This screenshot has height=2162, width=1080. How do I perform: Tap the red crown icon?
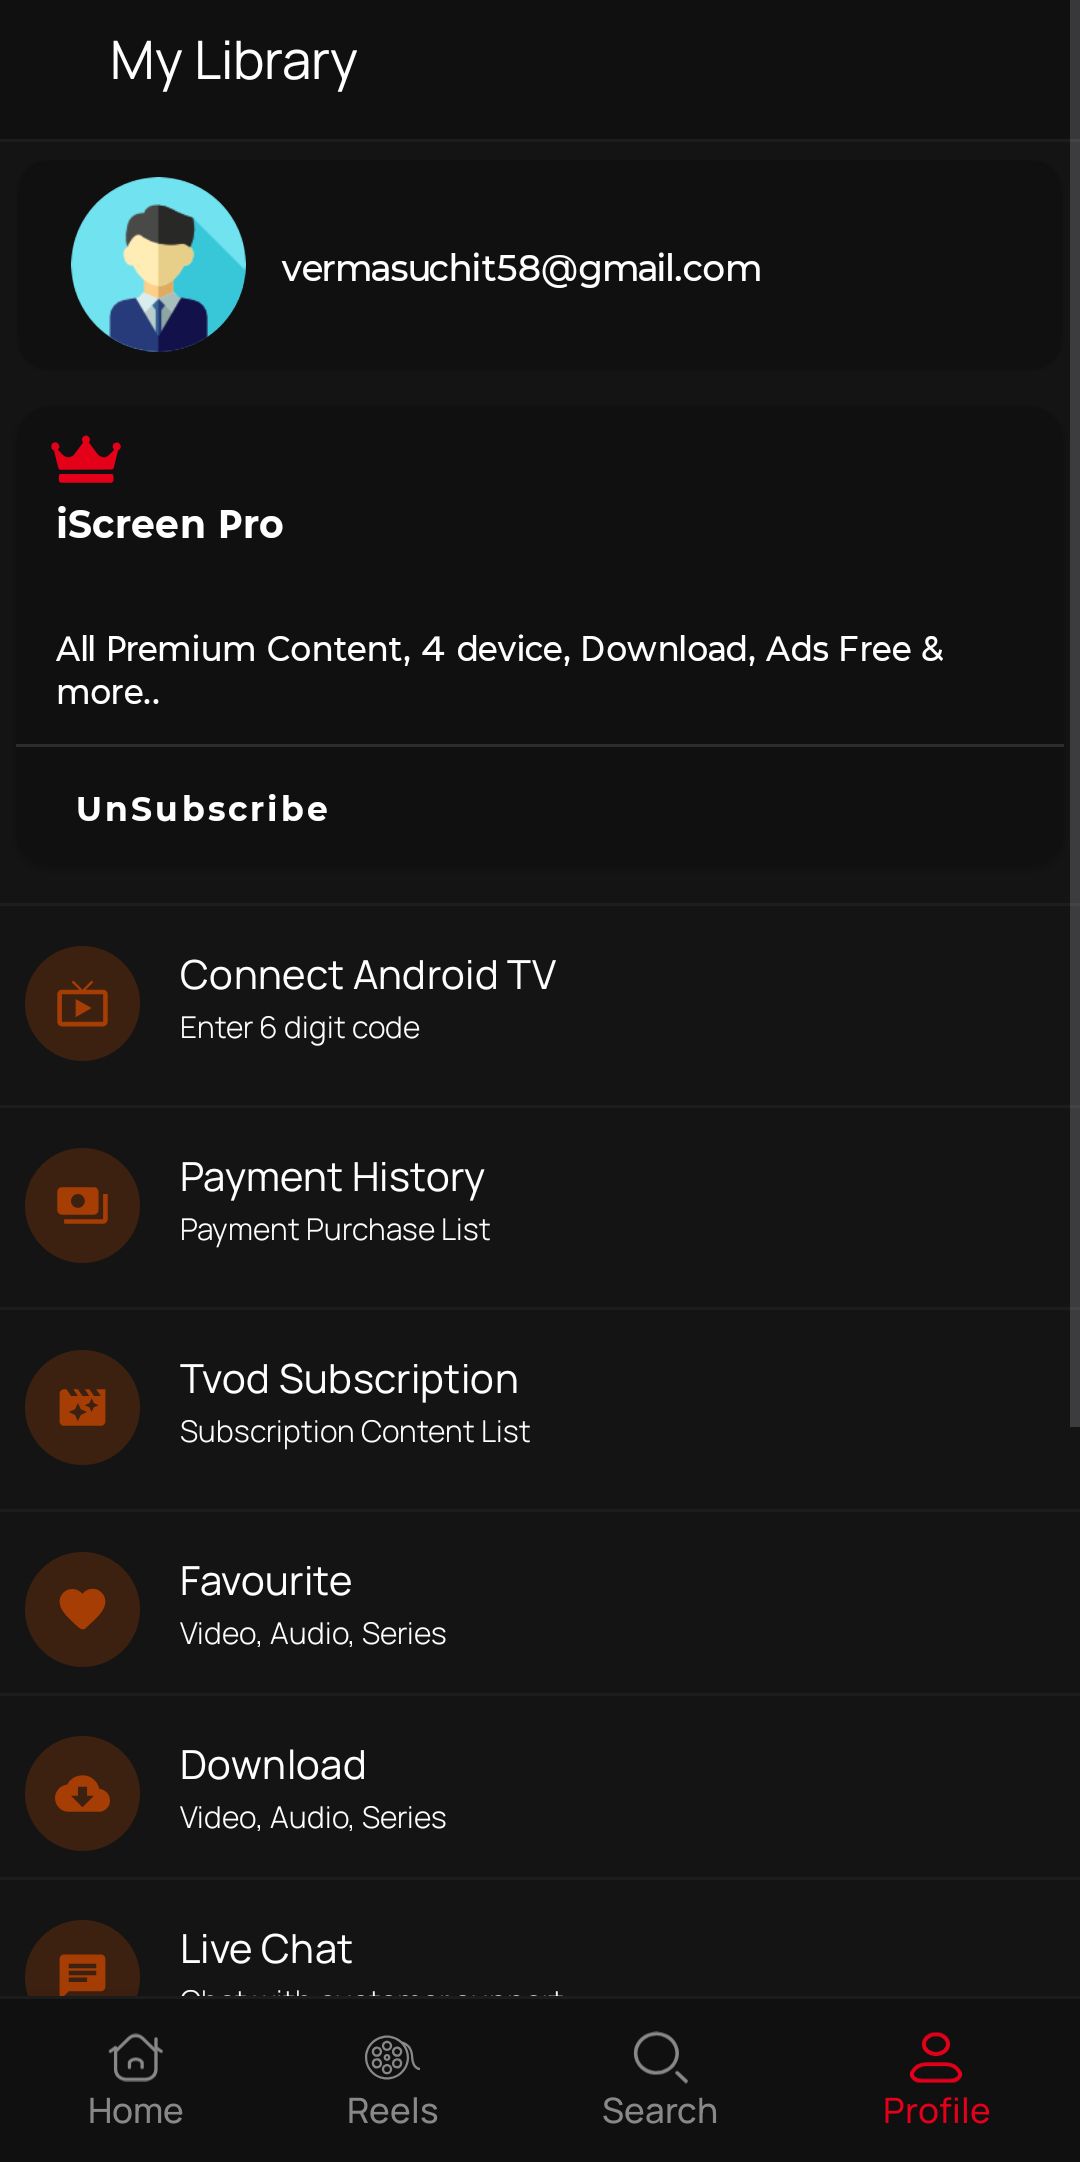86,460
